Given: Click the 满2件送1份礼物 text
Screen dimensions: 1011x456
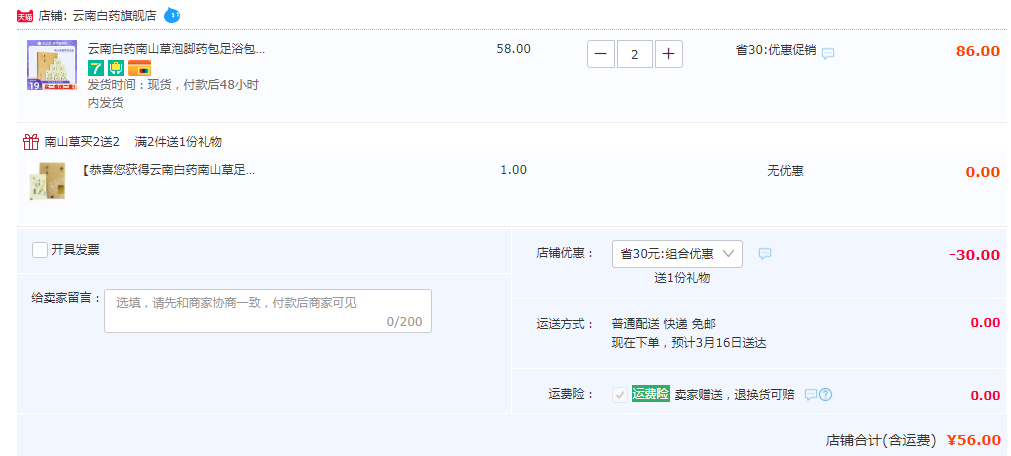Looking at the screenshot, I should (x=178, y=142).
